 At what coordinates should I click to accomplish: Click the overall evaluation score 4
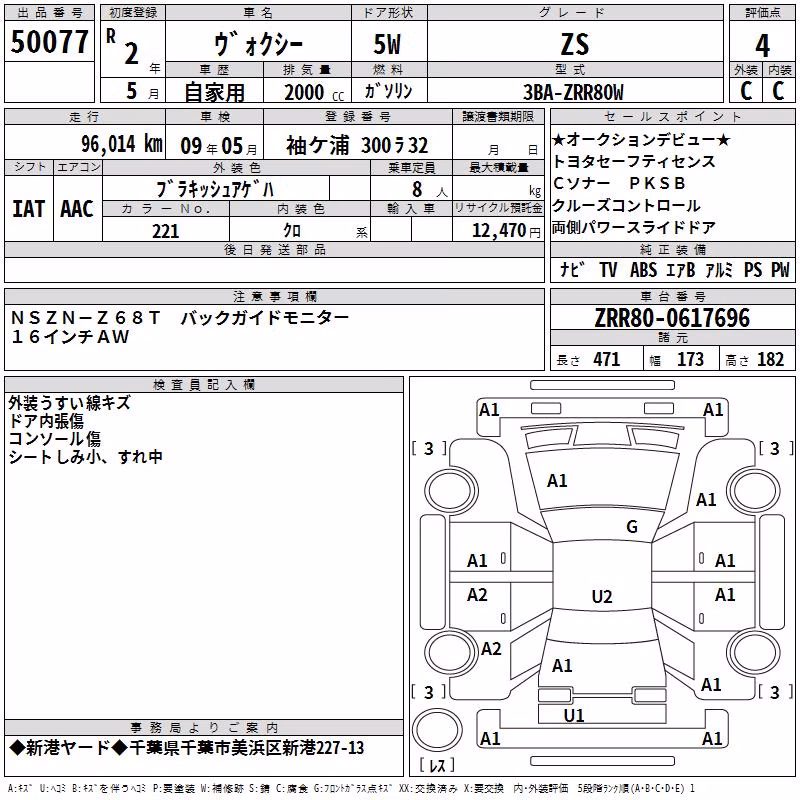click(762, 46)
